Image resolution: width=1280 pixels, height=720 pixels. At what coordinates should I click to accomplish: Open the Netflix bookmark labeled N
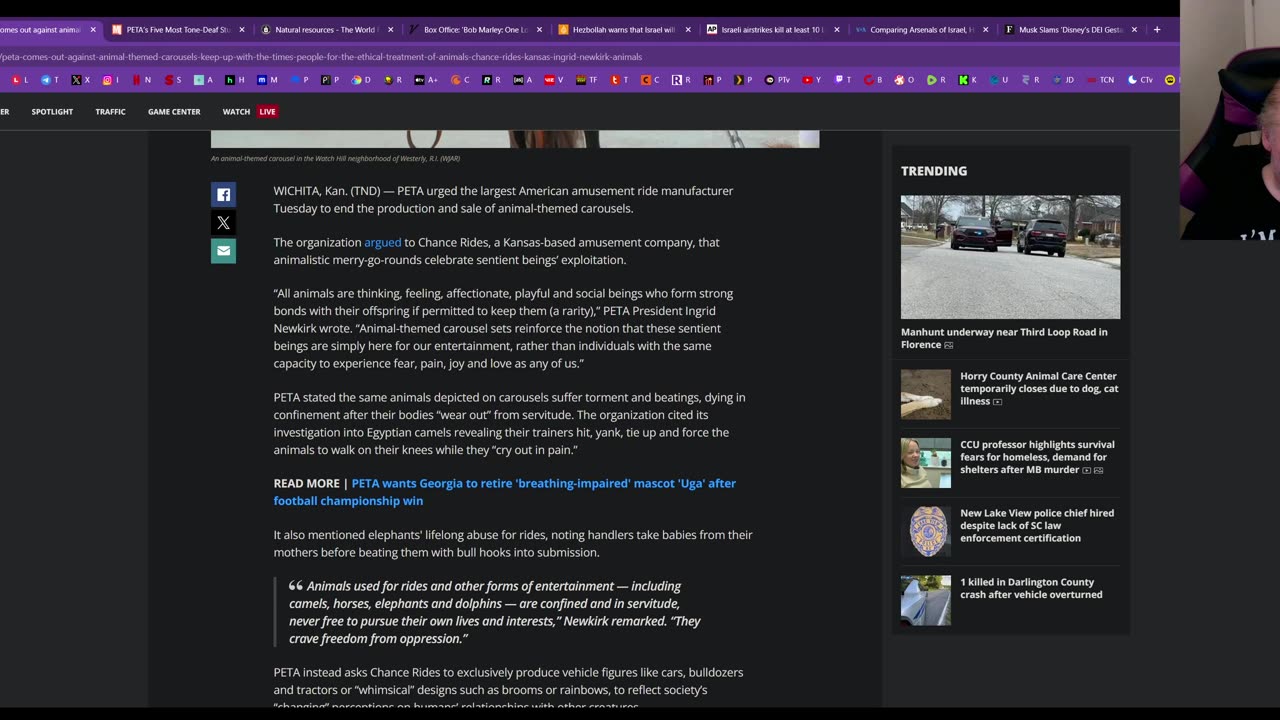click(x=141, y=80)
